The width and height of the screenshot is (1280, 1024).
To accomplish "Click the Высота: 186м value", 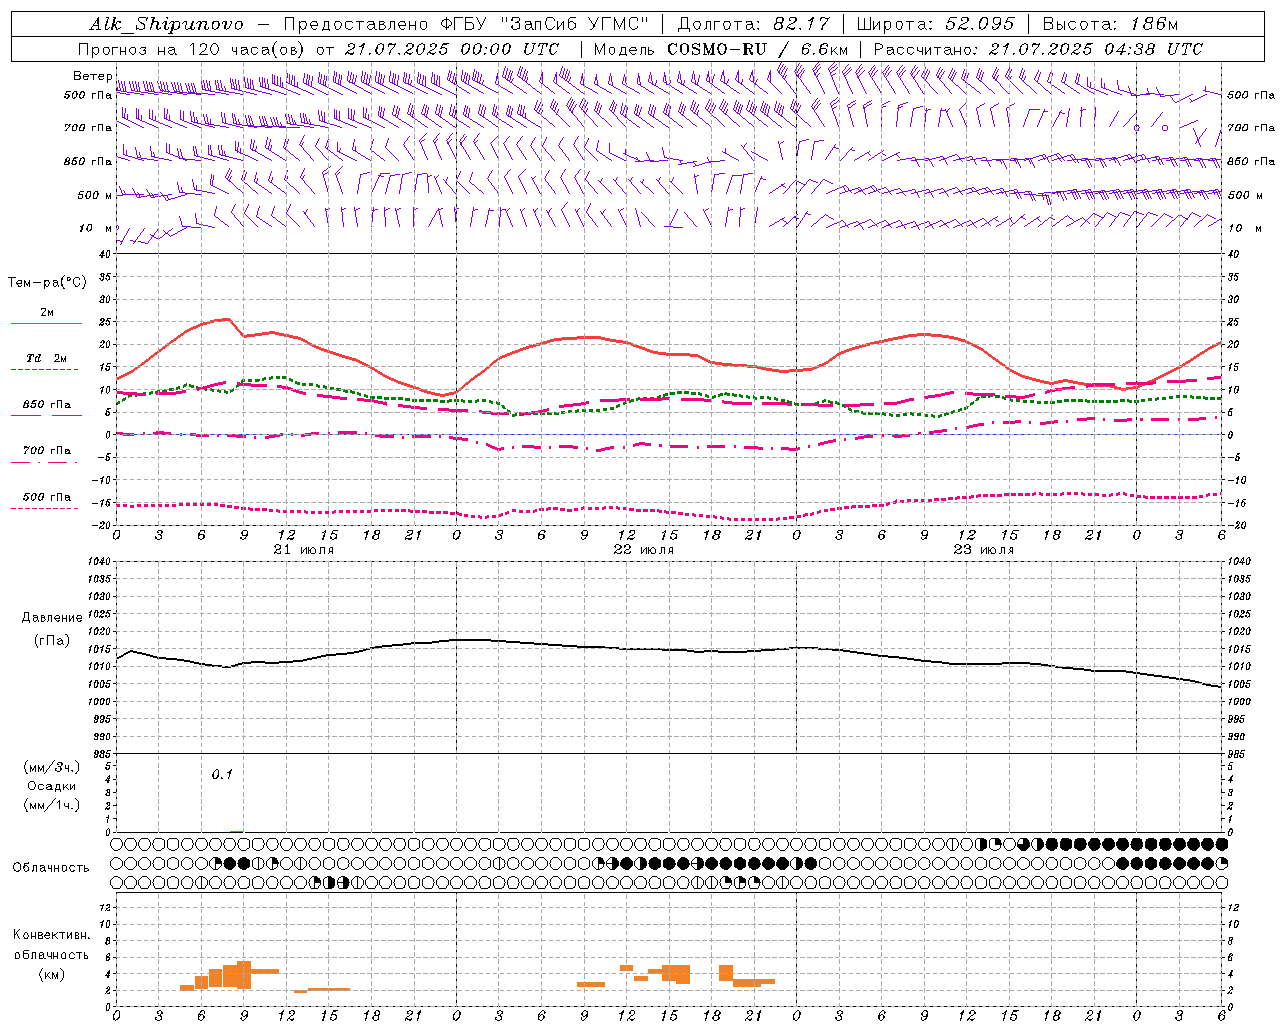I will coord(1110,24).
